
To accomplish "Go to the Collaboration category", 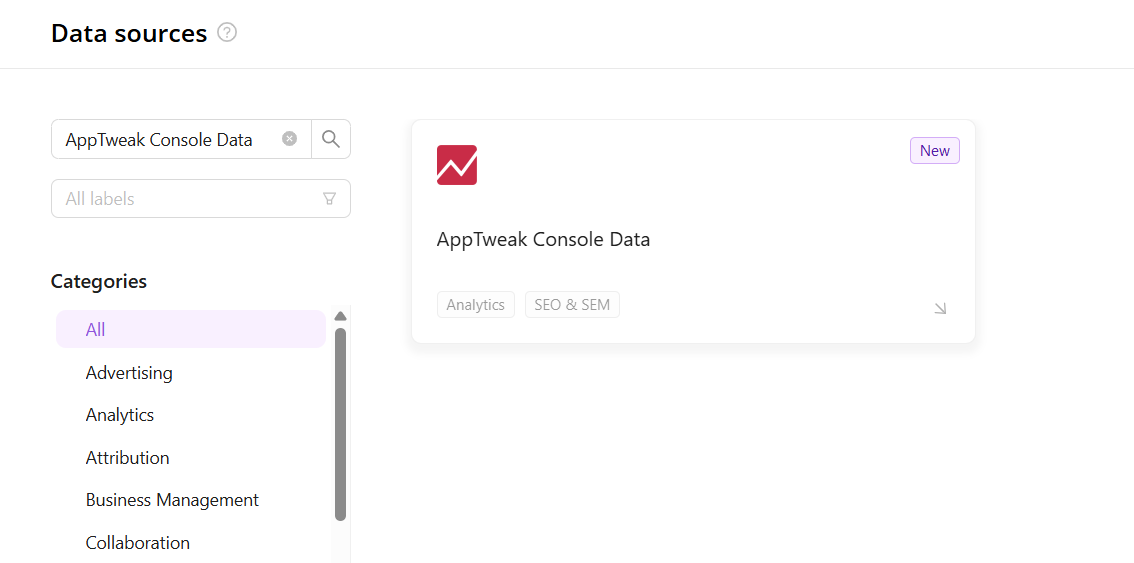I will (138, 543).
